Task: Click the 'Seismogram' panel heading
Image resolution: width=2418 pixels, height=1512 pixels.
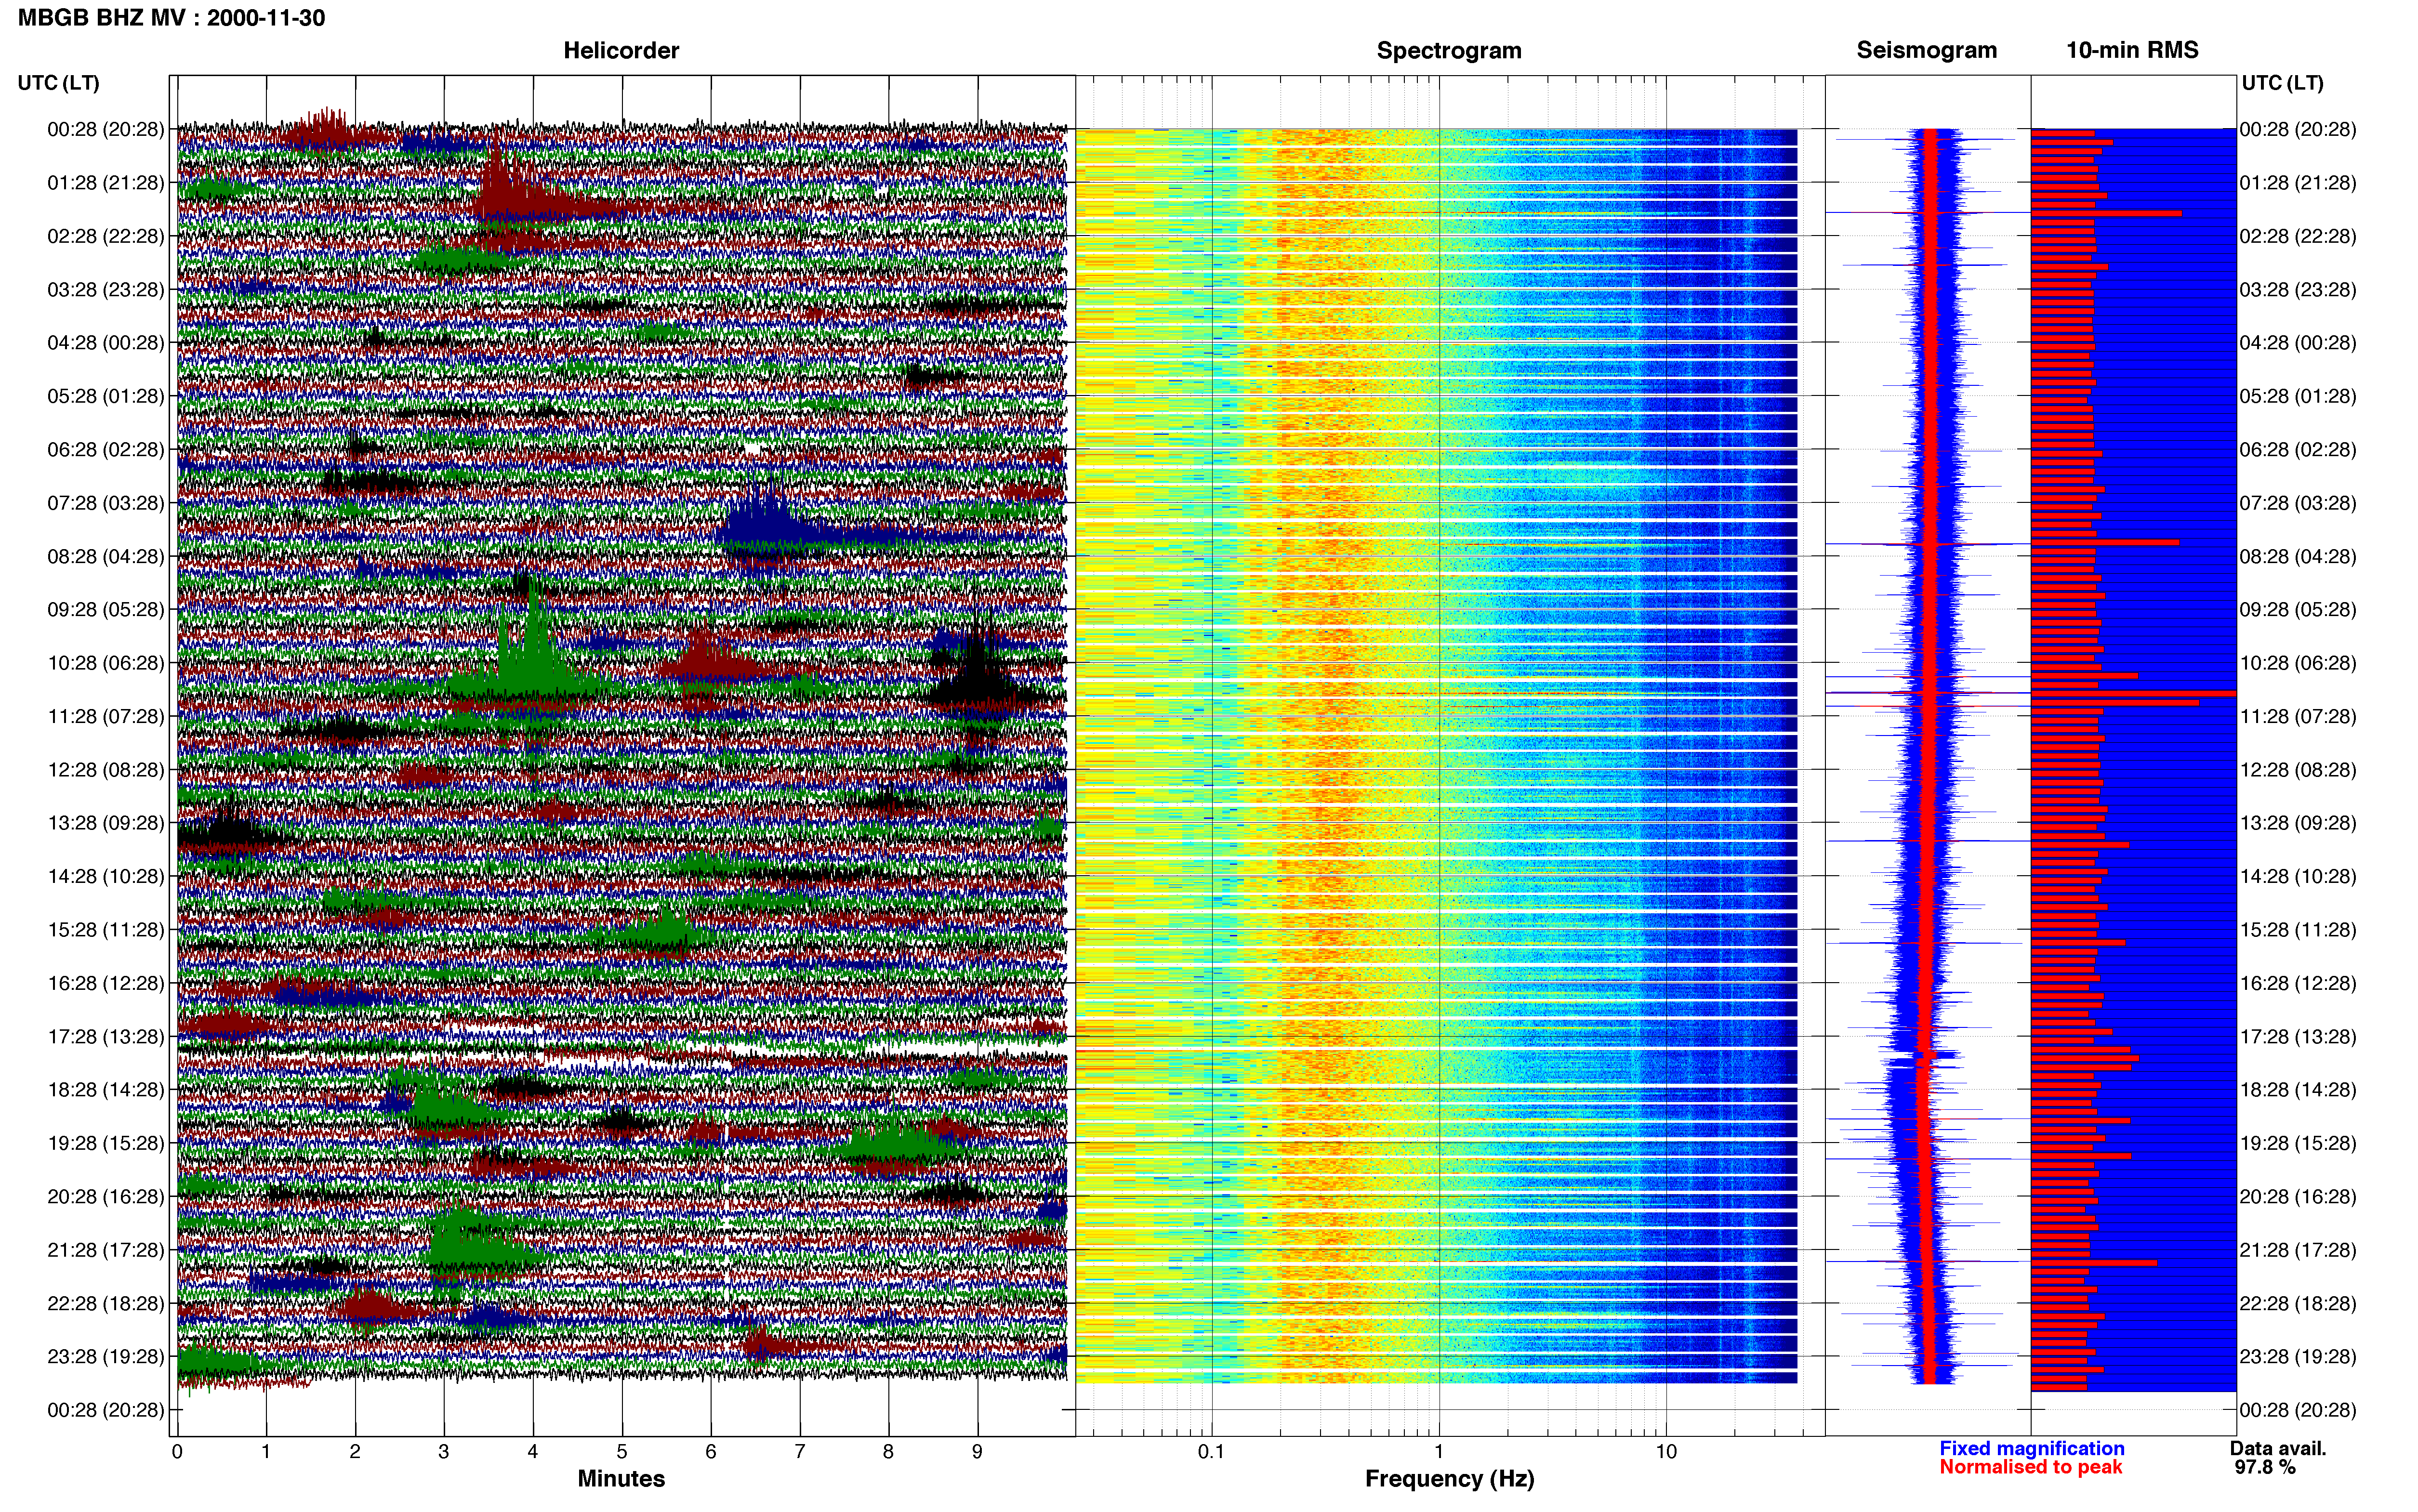Action: 1926,50
